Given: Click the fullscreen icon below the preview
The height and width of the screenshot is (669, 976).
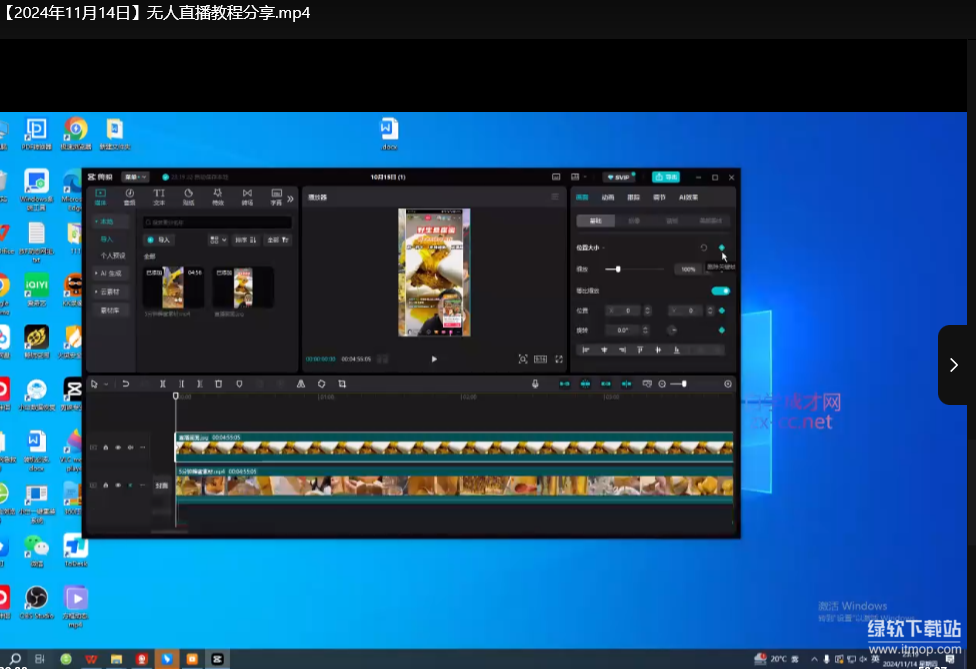Looking at the screenshot, I should [x=559, y=359].
